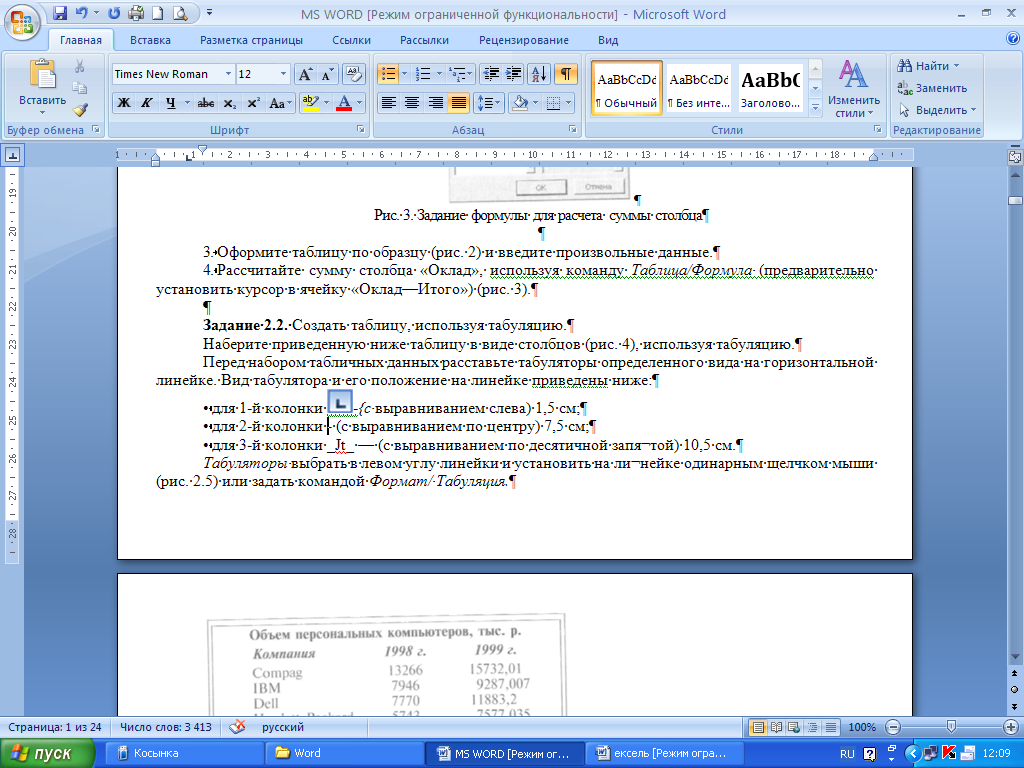Expand numbered list dropdown arrow
The image size is (1024, 768).
coord(439,74)
